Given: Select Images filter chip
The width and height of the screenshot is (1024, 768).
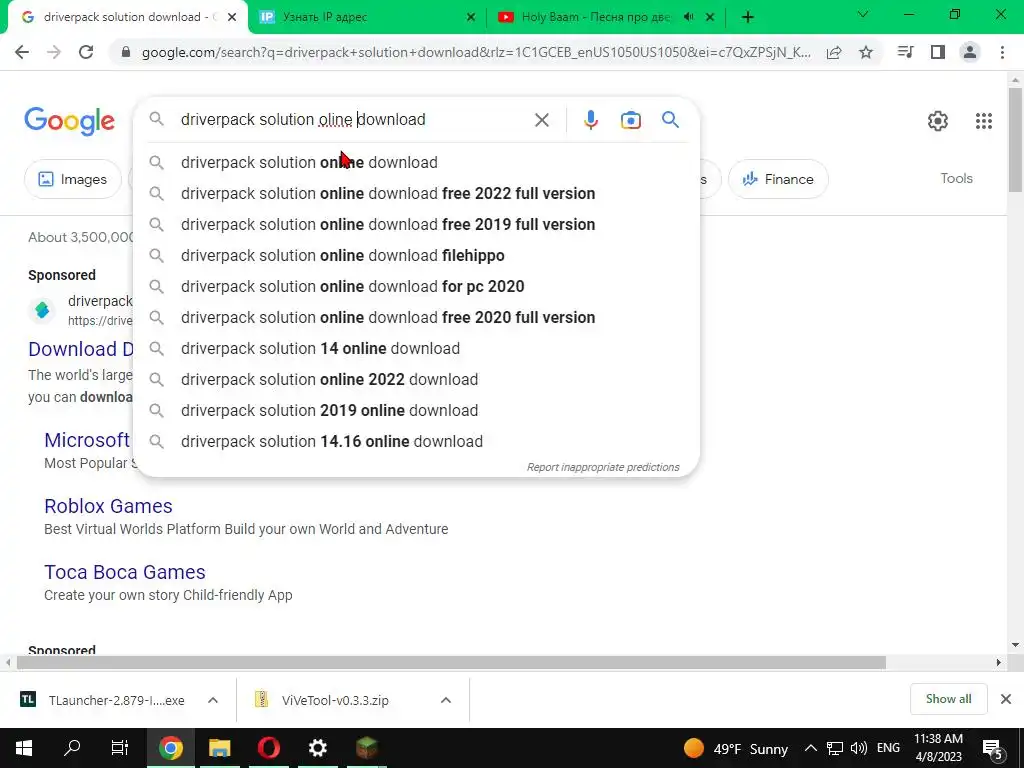Looking at the screenshot, I should (x=72, y=179).
